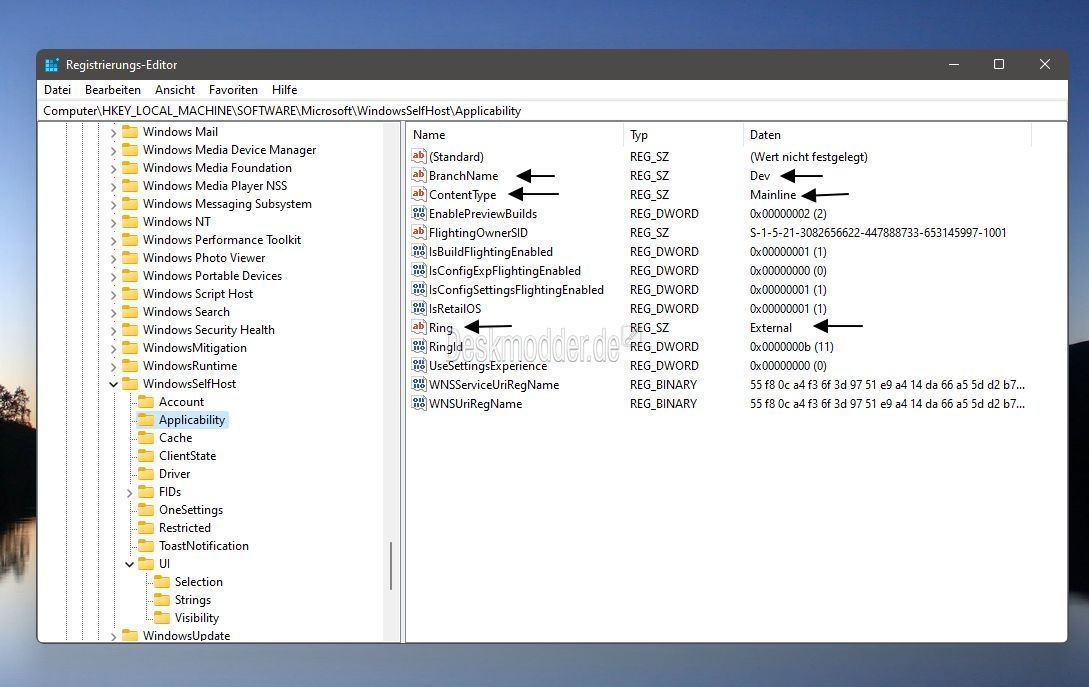Click the BranchName string value icon
This screenshot has height=687, width=1089.
[x=418, y=175]
